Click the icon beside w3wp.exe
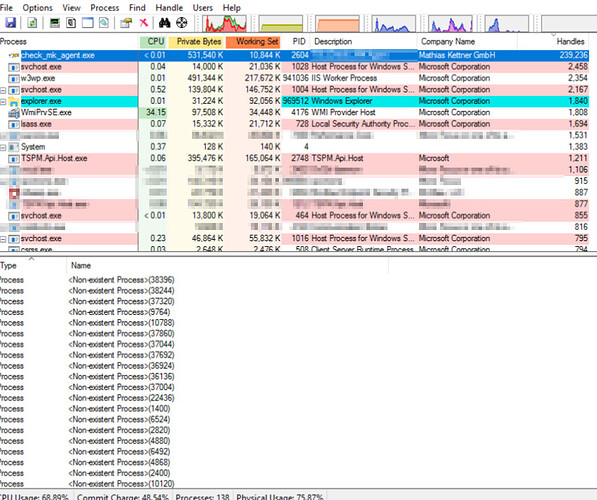The image size is (597, 500). tap(14, 78)
